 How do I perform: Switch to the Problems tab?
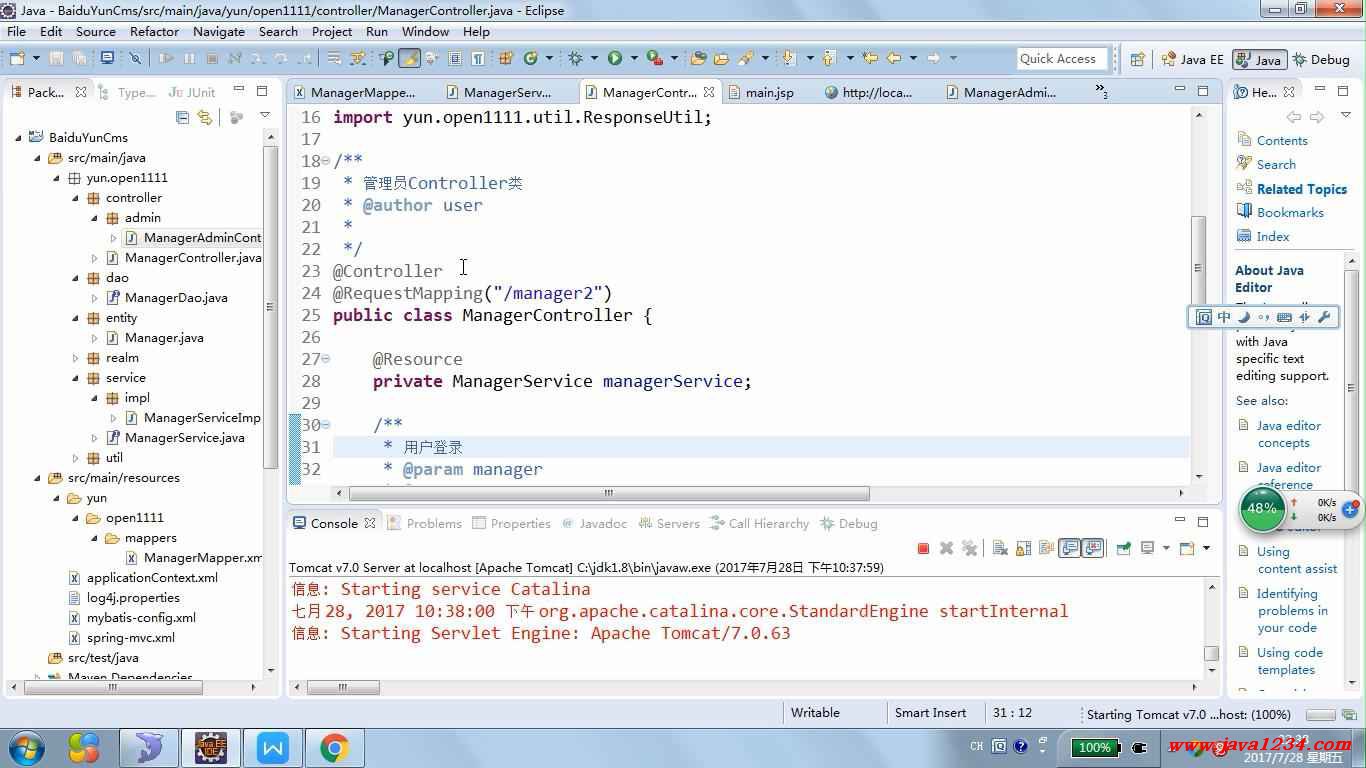coord(425,523)
